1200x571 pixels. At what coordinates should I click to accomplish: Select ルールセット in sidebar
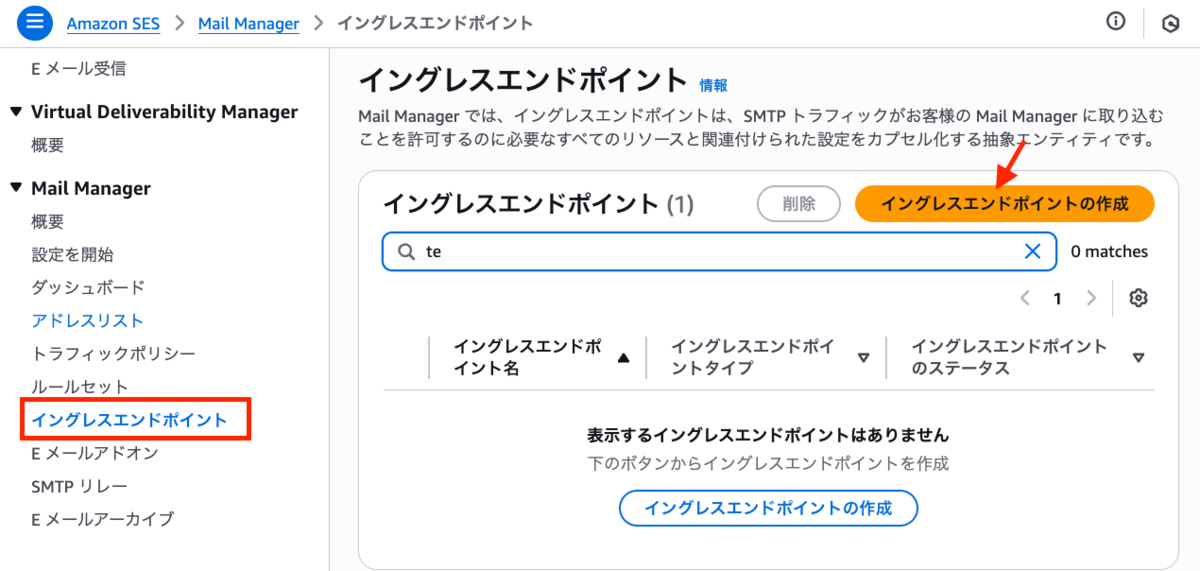[x=80, y=387]
